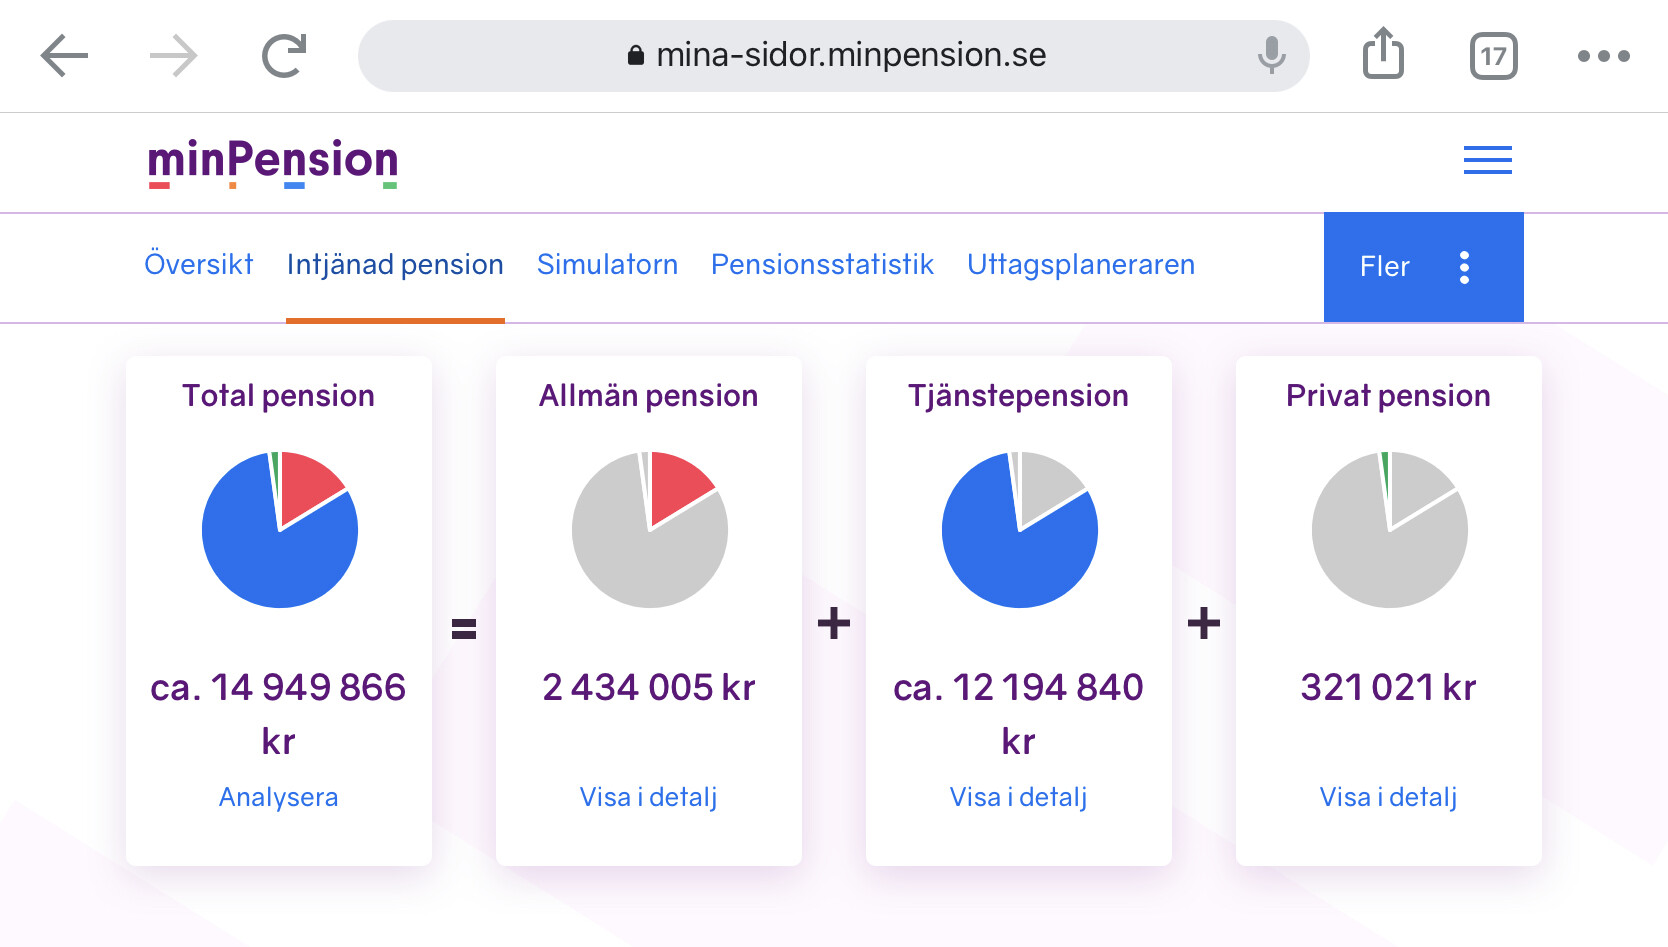The width and height of the screenshot is (1668, 947).
Task: Open the tab switcher showing 17 tabs
Action: pyautogui.click(x=1493, y=56)
